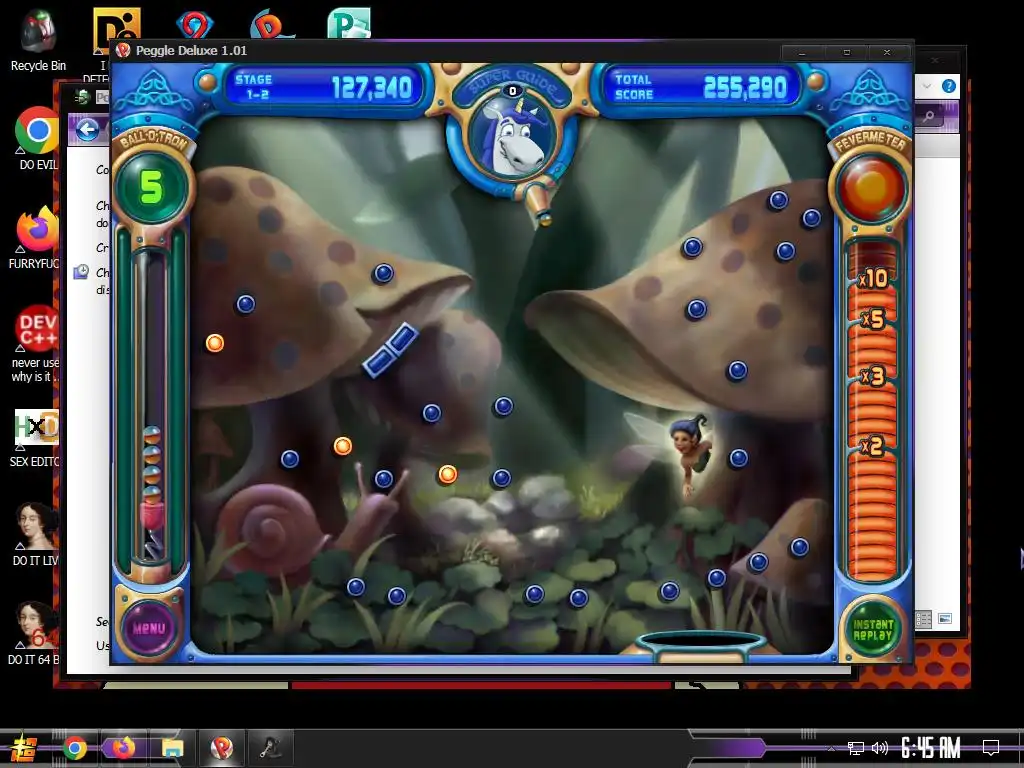1024x768 pixels.
Task: Click the stage score 127,340
Action: [x=372, y=88]
